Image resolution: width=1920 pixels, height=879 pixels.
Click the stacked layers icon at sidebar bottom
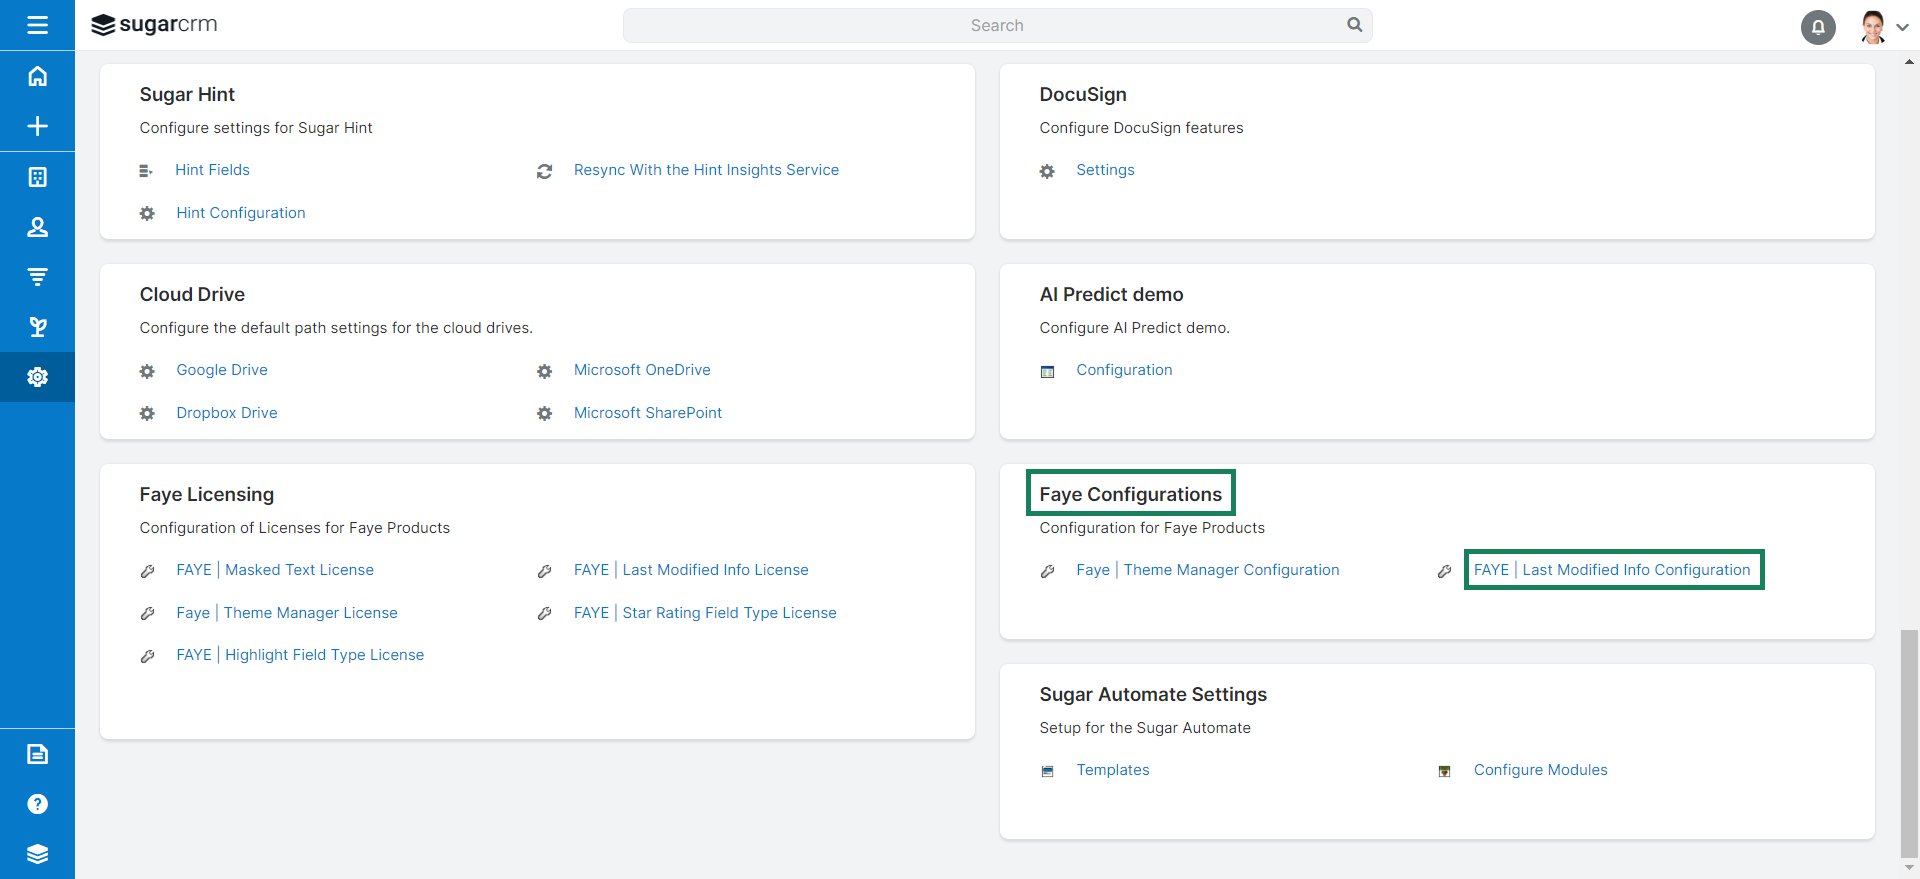click(x=37, y=854)
